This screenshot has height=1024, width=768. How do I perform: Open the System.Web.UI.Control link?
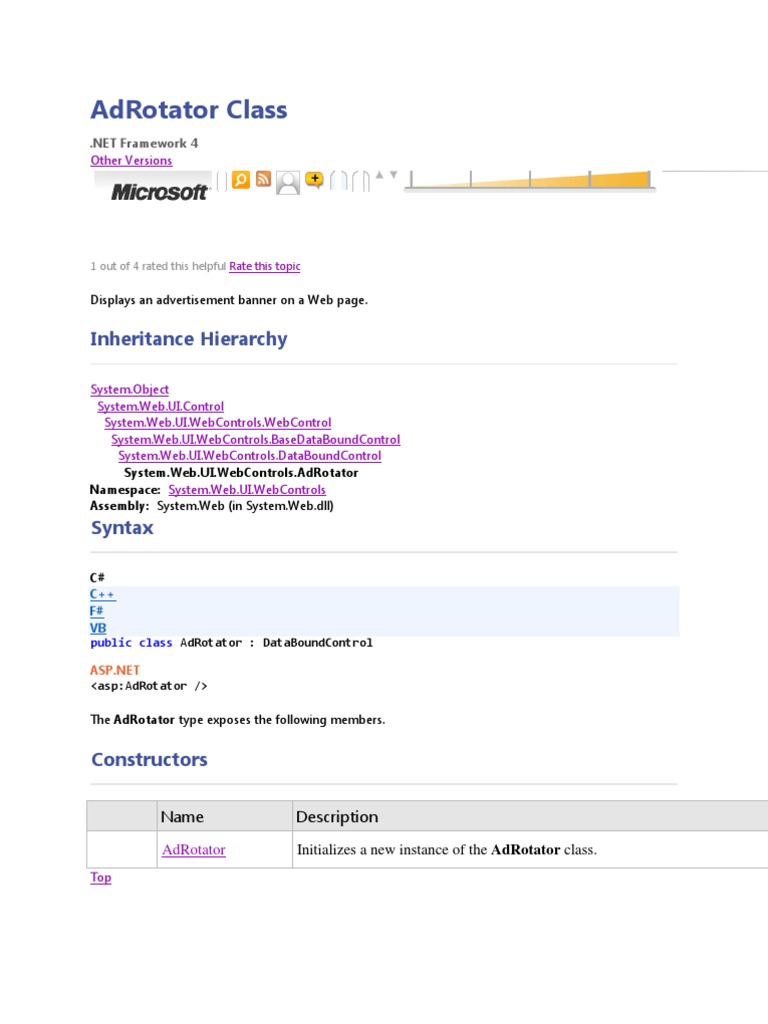click(160, 406)
